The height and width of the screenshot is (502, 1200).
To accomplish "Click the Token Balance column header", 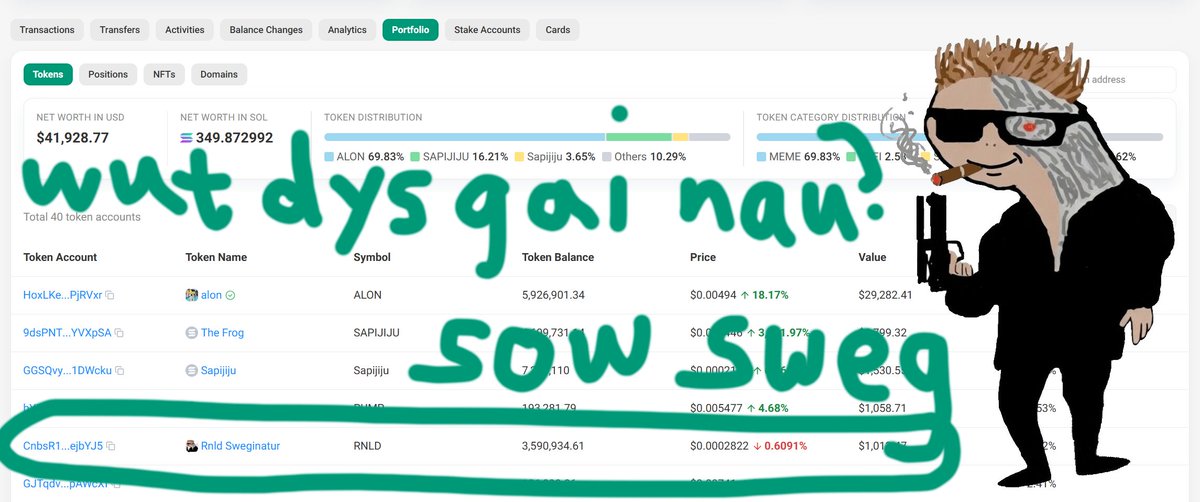I will (558, 257).
